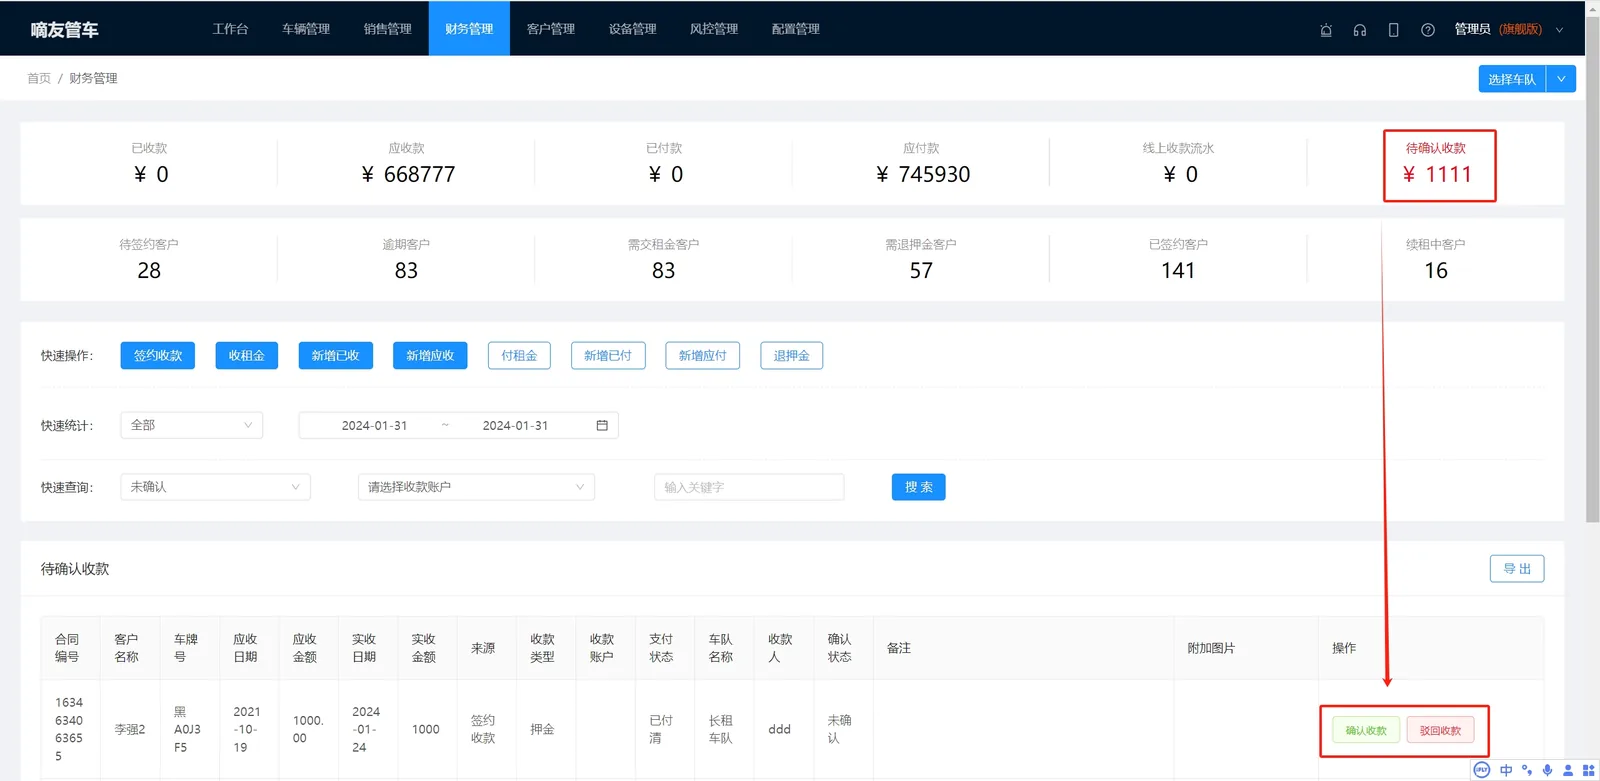Click the 首页 breadcrumb link

(x=39, y=78)
